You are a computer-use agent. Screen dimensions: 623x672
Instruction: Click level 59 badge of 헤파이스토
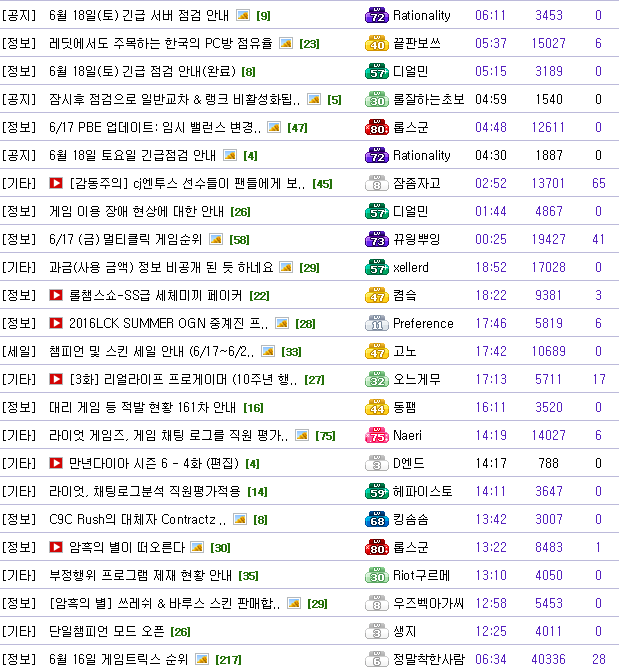(x=377, y=492)
